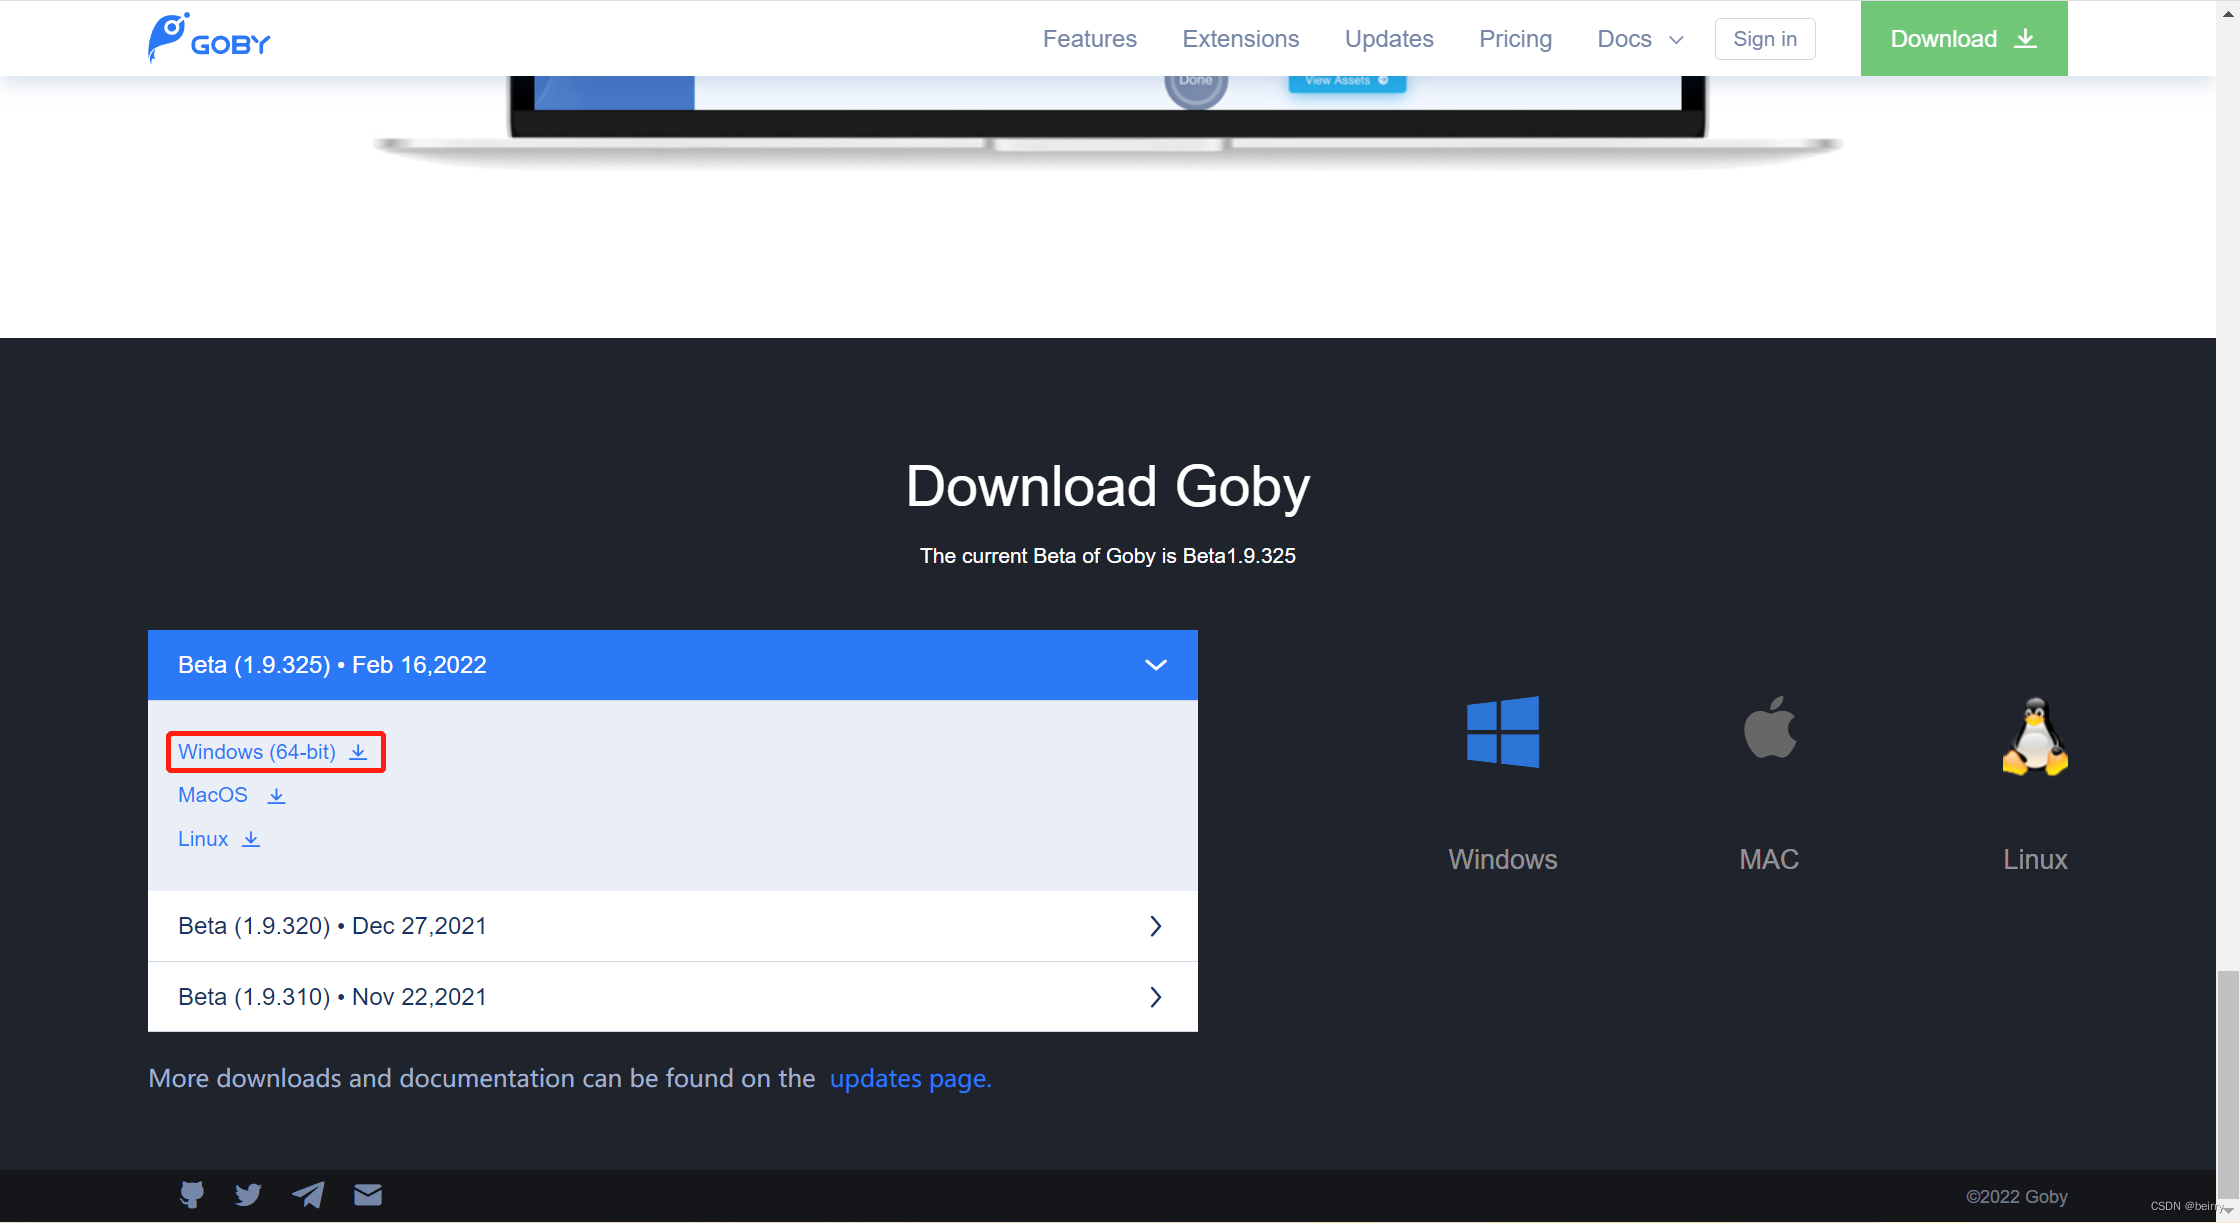This screenshot has width=2240, height=1223.
Task: Click the Apple MAC logo icon
Action: 1769,727
